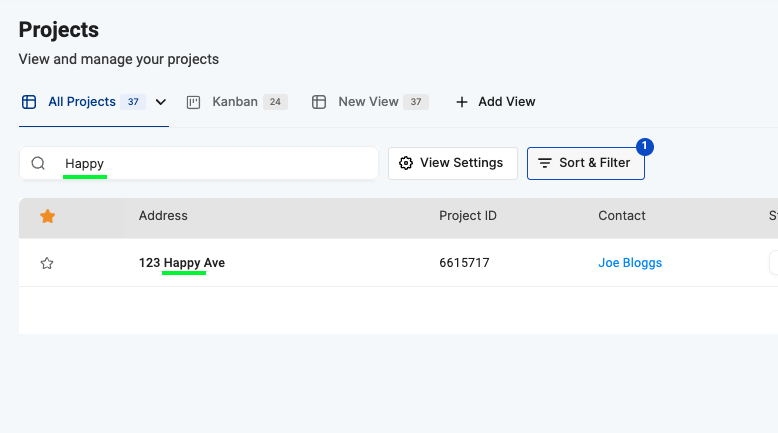Click the table icon beside New View

coord(320,102)
